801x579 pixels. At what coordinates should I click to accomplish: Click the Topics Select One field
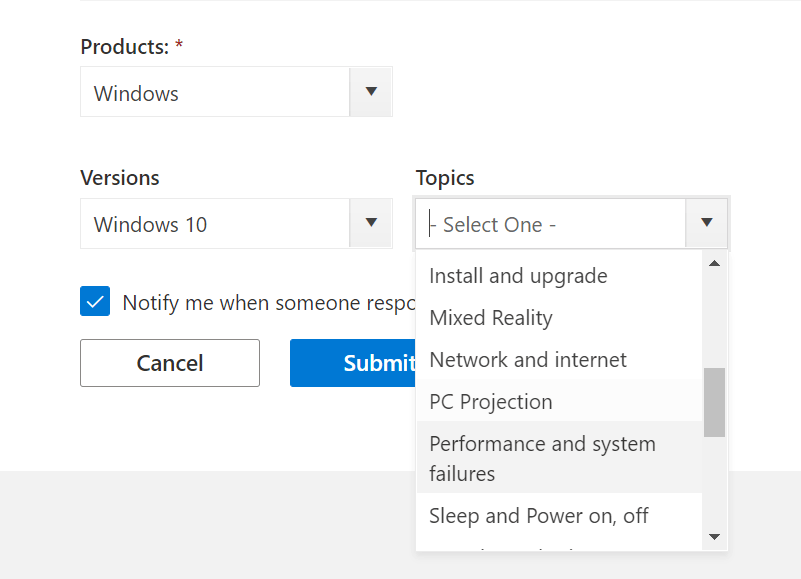coord(551,223)
